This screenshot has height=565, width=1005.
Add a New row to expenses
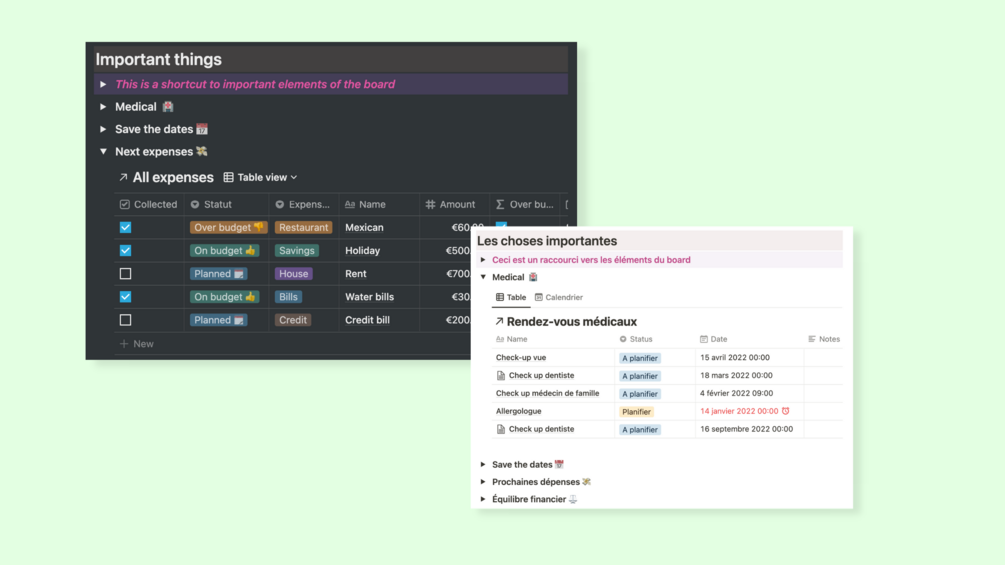tap(137, 344)
